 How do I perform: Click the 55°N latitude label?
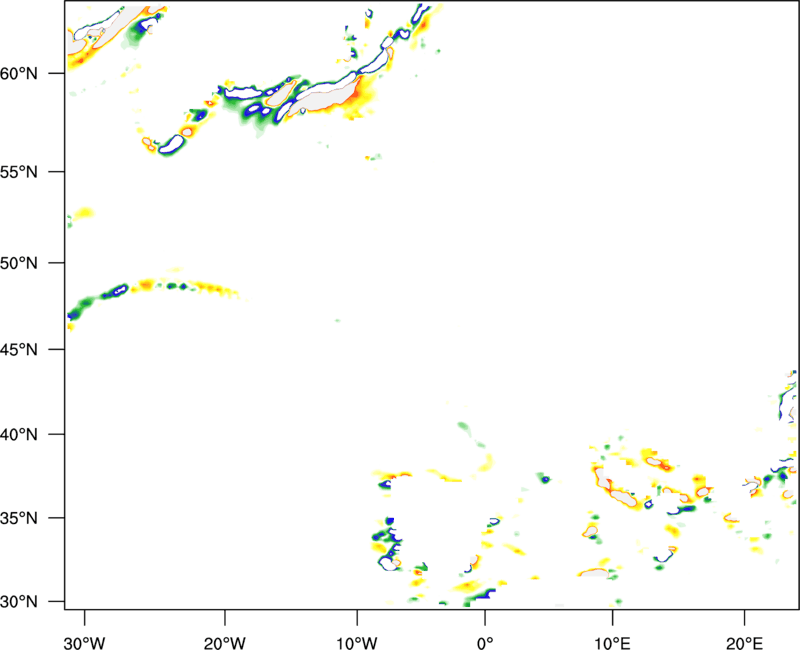(x=19, y=171)
